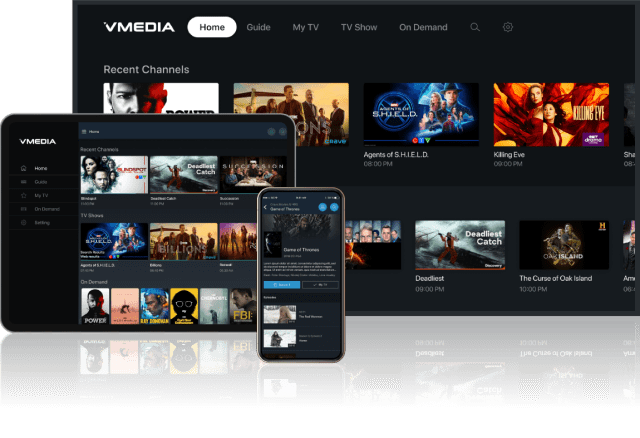Open Guide in the tablet sidebar
Image resolution: width=640 pixels, height=438 pixels.
click(x=40, y=182)
